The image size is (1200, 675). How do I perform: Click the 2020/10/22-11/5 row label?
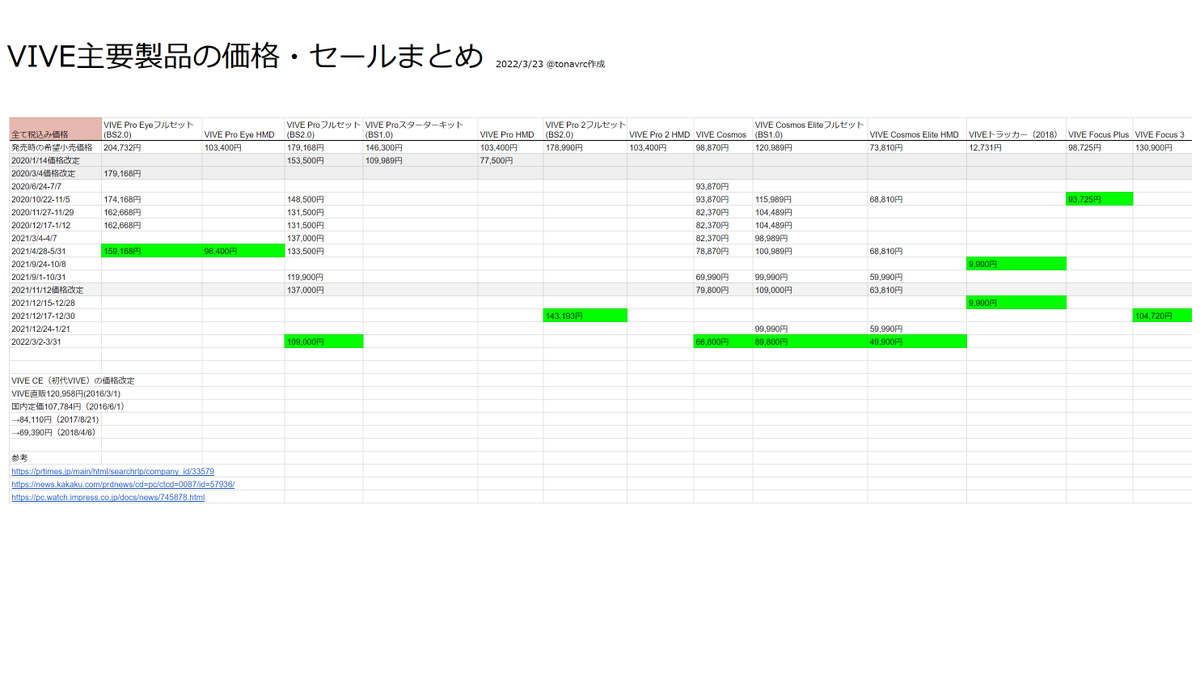(x=56, y=199)
